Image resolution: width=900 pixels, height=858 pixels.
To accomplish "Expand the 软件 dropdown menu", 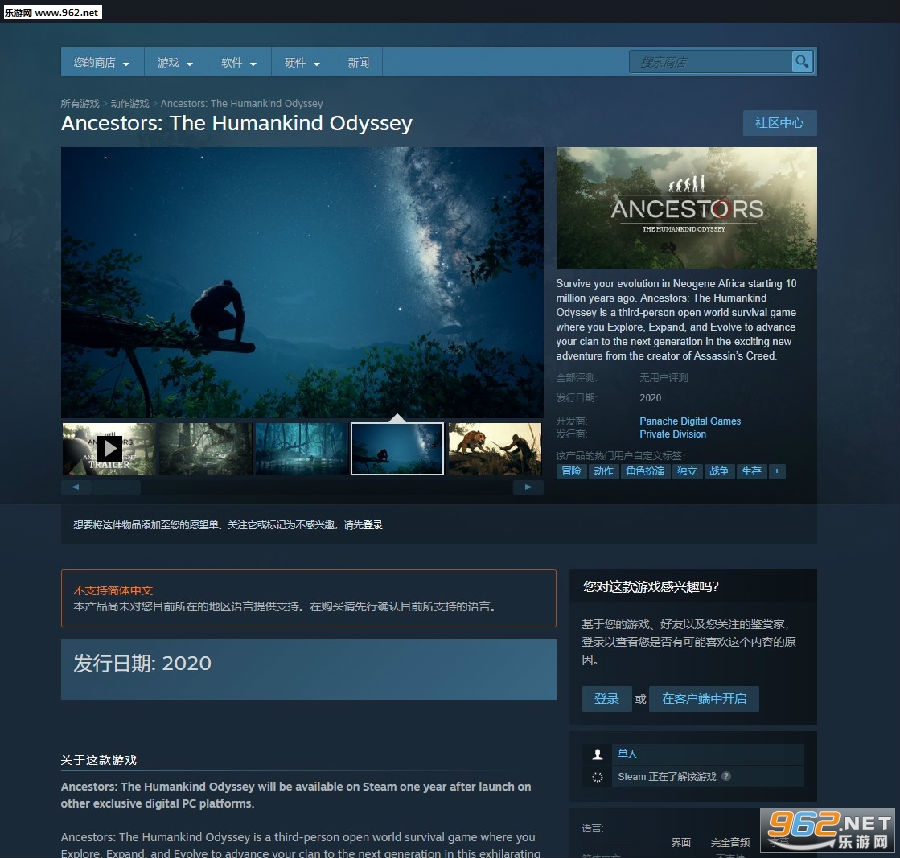I will pos(239,63).
